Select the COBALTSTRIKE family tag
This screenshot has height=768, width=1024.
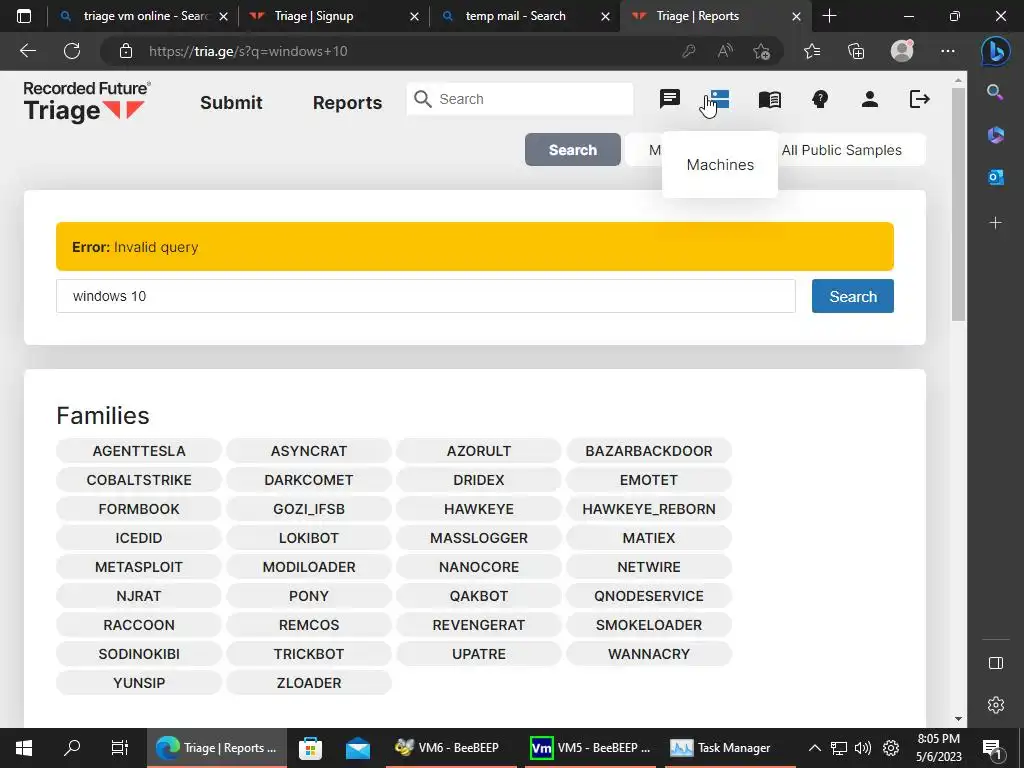click(x=138, y=480)
